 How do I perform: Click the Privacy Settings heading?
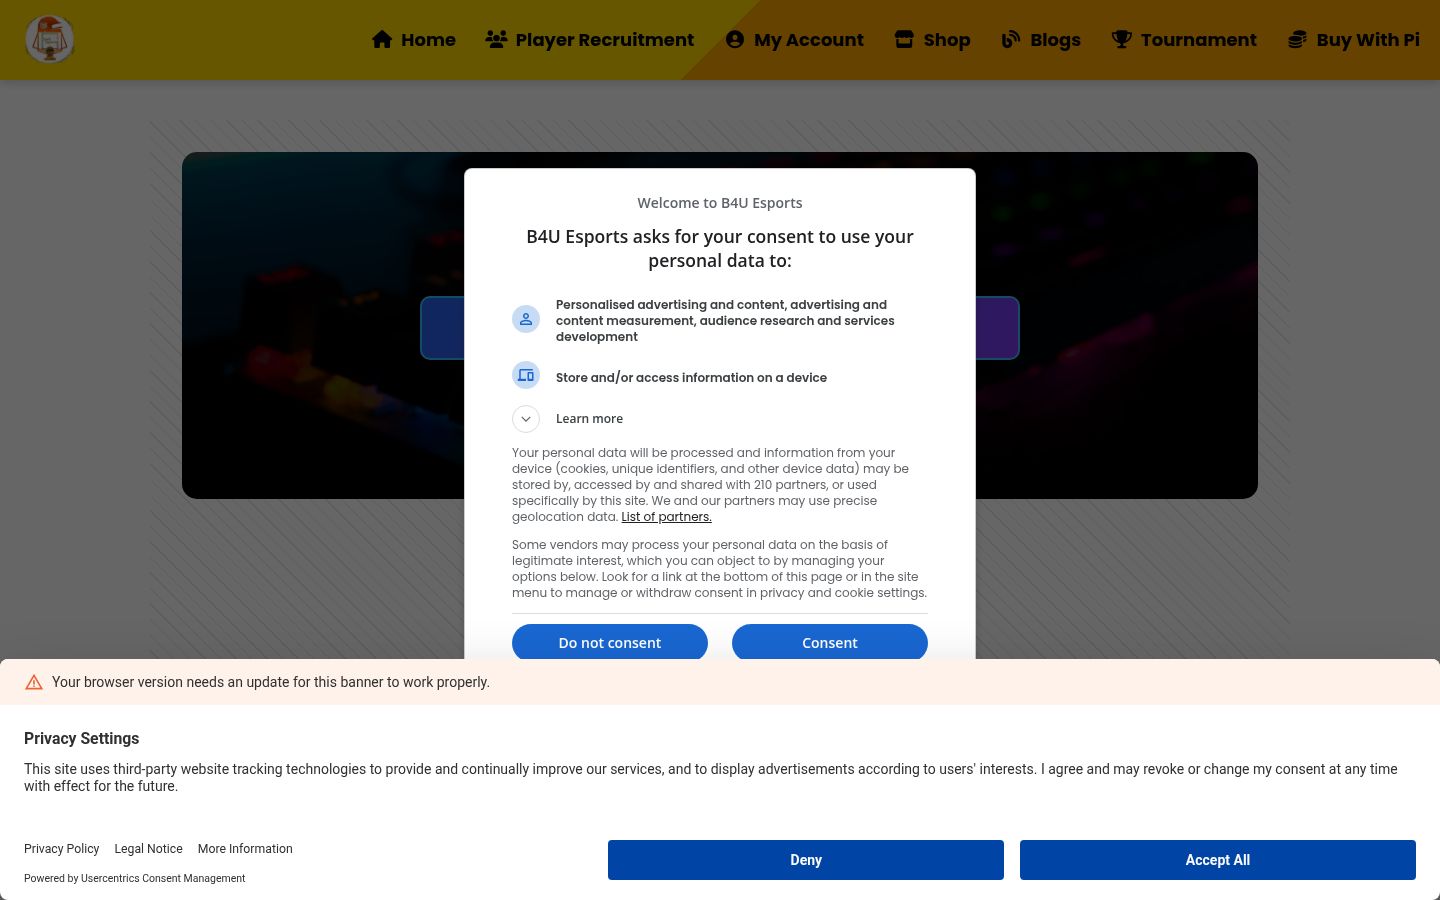pyautogui.click(x=82, y=738)
